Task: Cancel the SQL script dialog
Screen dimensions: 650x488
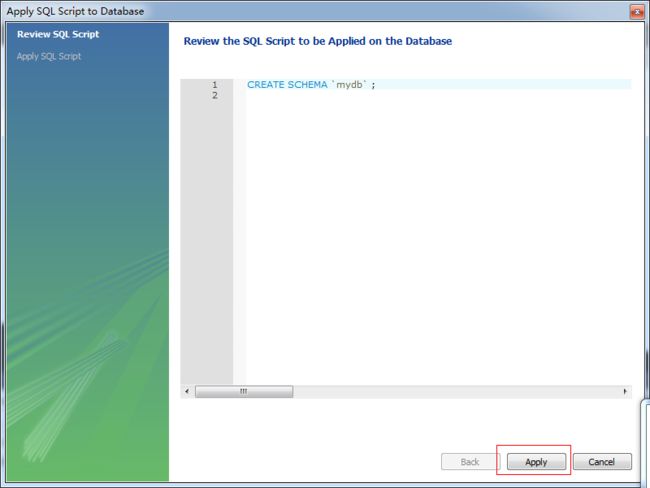Action: [602, 461]
